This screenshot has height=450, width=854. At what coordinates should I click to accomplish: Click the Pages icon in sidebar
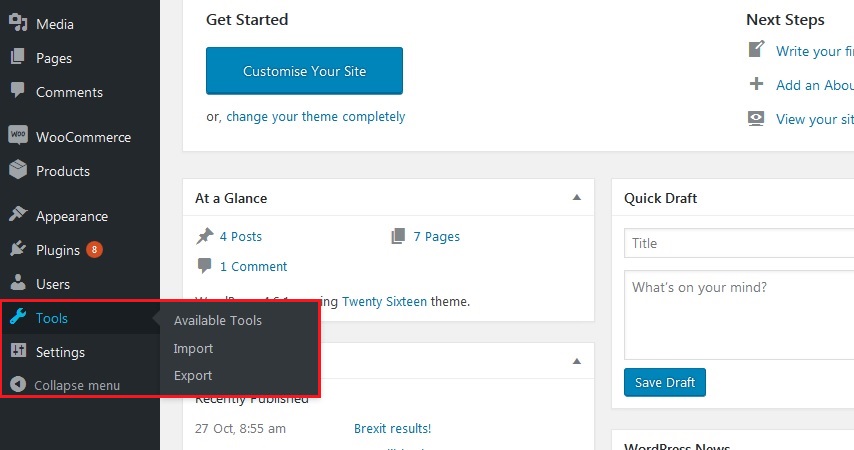tap(18, 57)
